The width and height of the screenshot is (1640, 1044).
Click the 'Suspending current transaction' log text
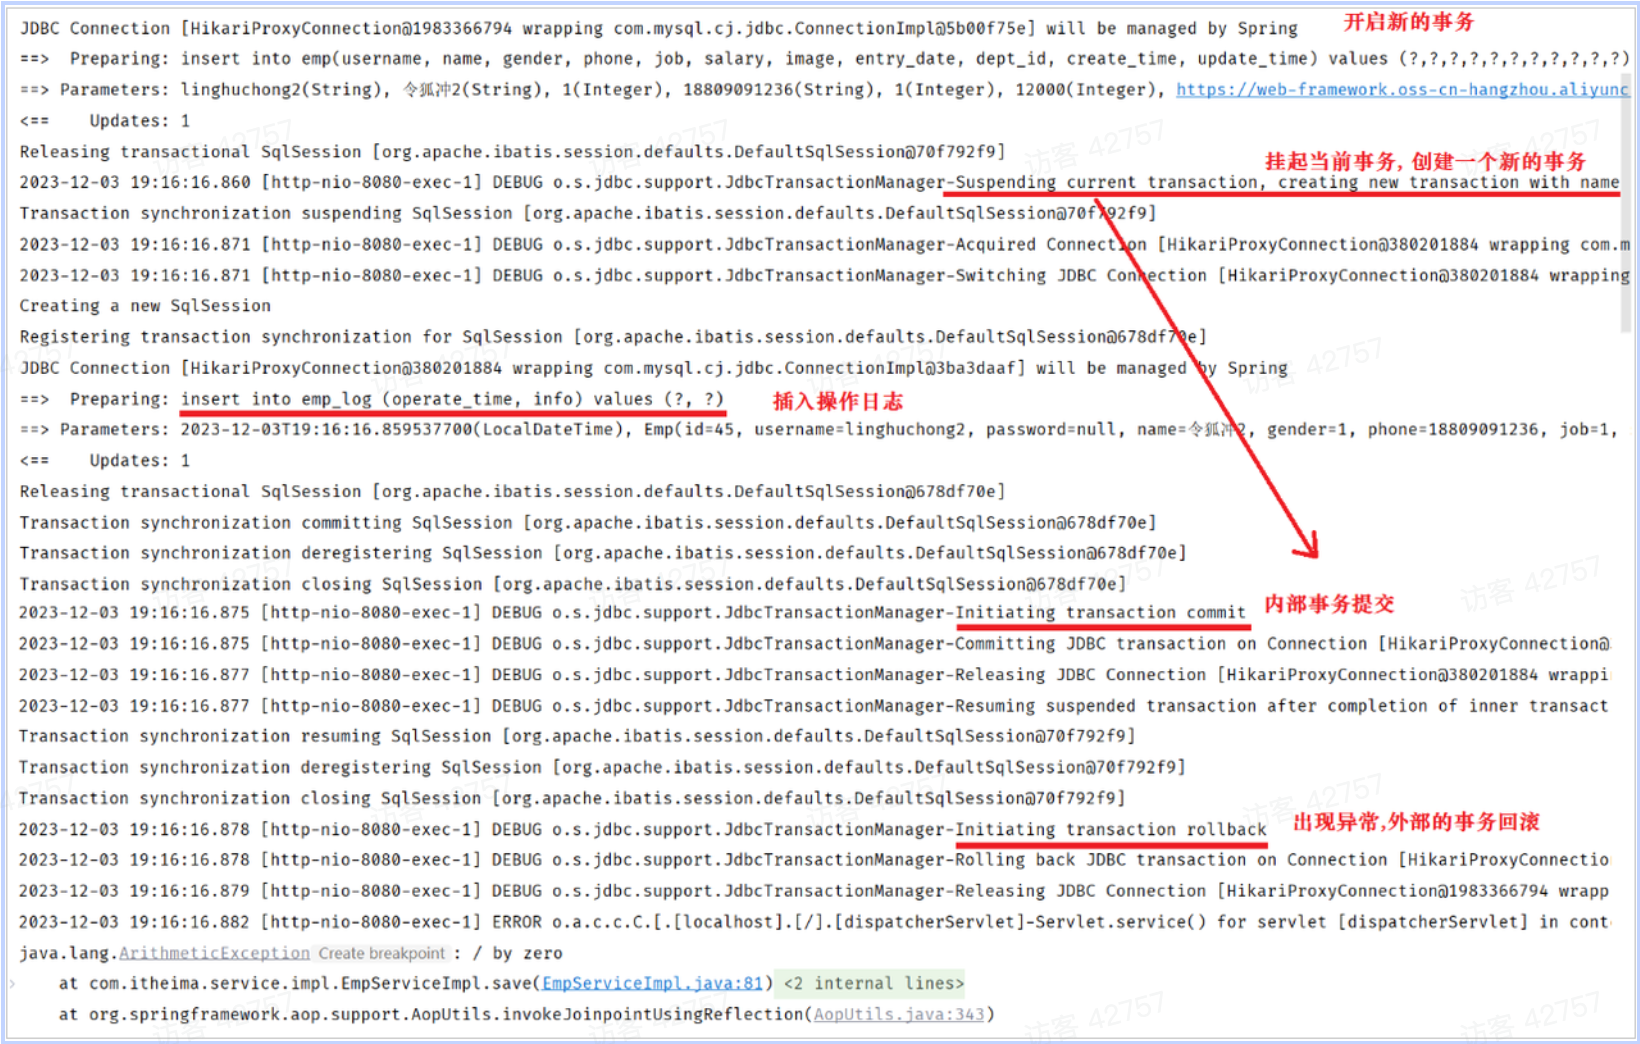coord(1106,182)
